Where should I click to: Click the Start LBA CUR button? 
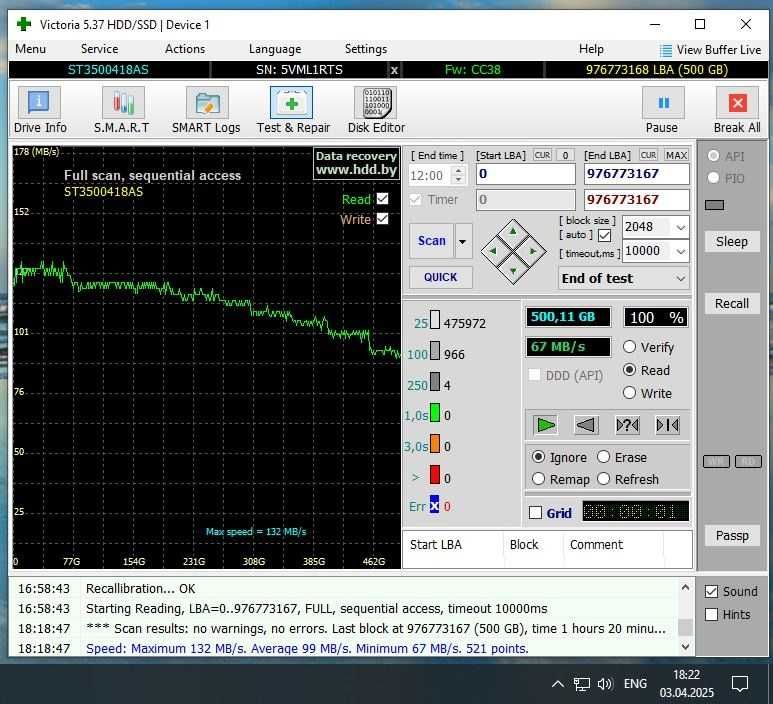point(542,155)
